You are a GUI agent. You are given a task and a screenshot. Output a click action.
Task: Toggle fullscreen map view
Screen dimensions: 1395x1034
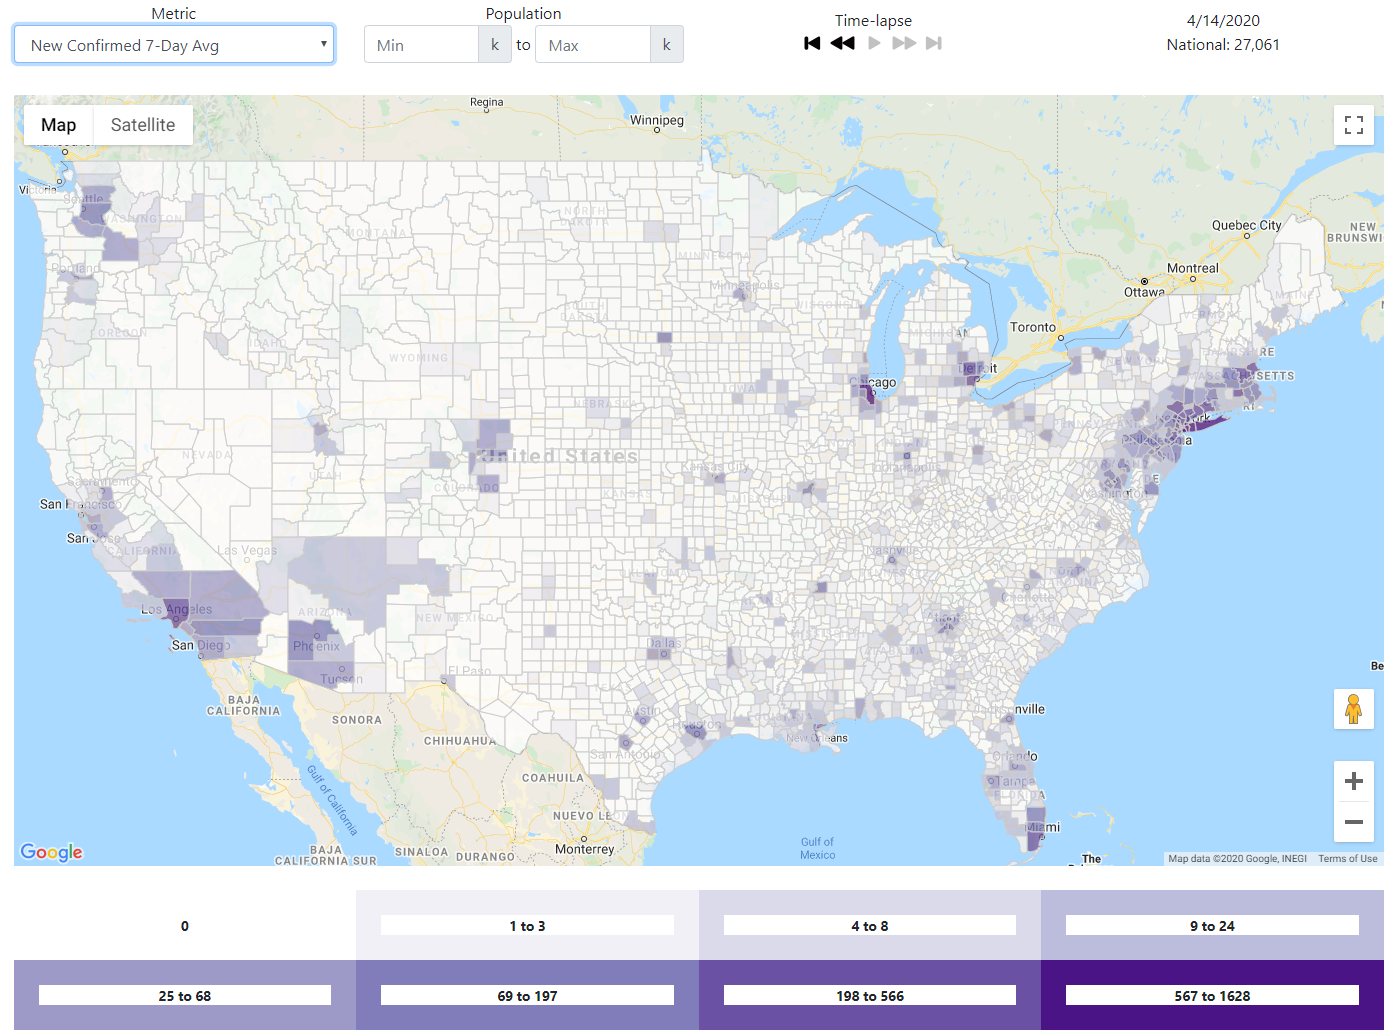1354,125
